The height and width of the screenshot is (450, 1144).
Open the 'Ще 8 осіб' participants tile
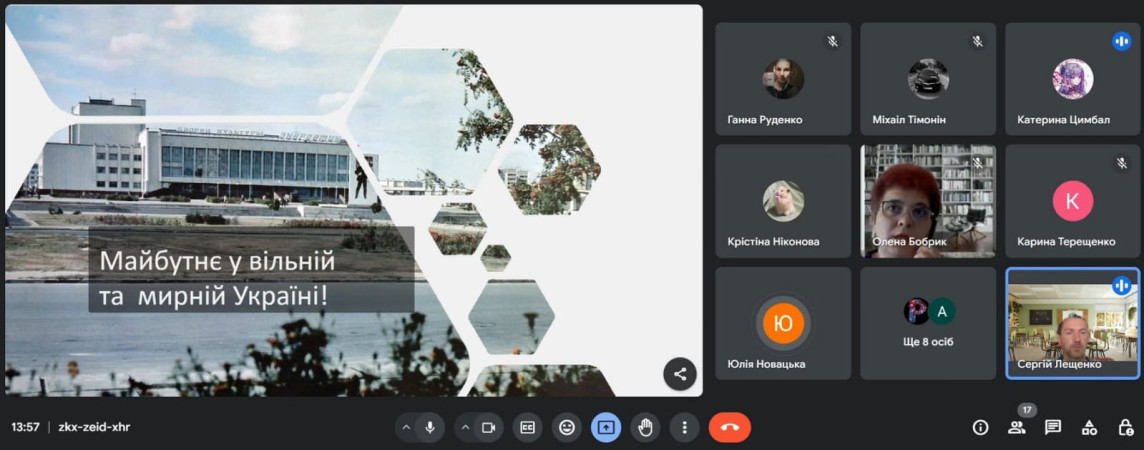coord(929,323)
